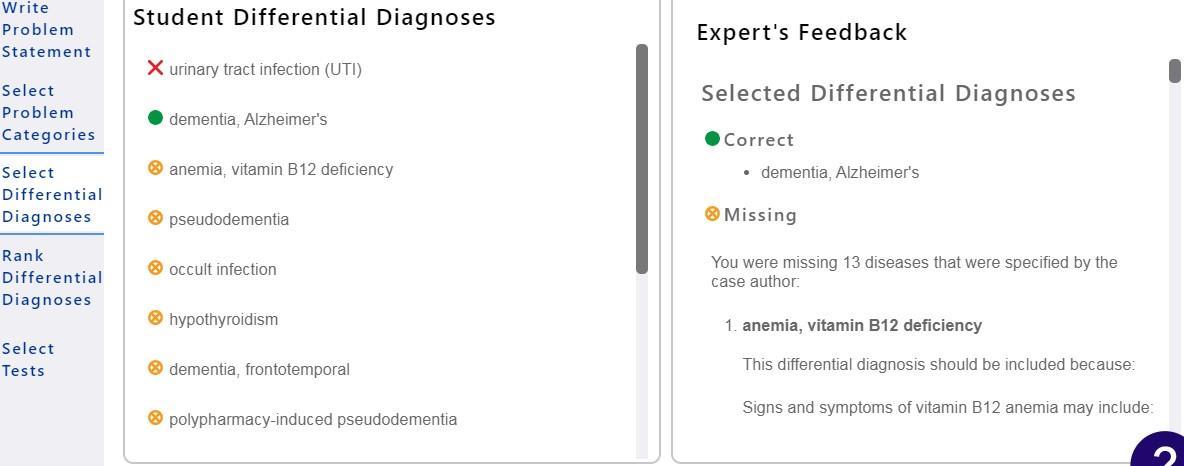Select the bold anemia, vitamin B12 deficiency feedback entry
This screenshot has width=1184, height=466.
pyautogui.click(x=862, y=326)
